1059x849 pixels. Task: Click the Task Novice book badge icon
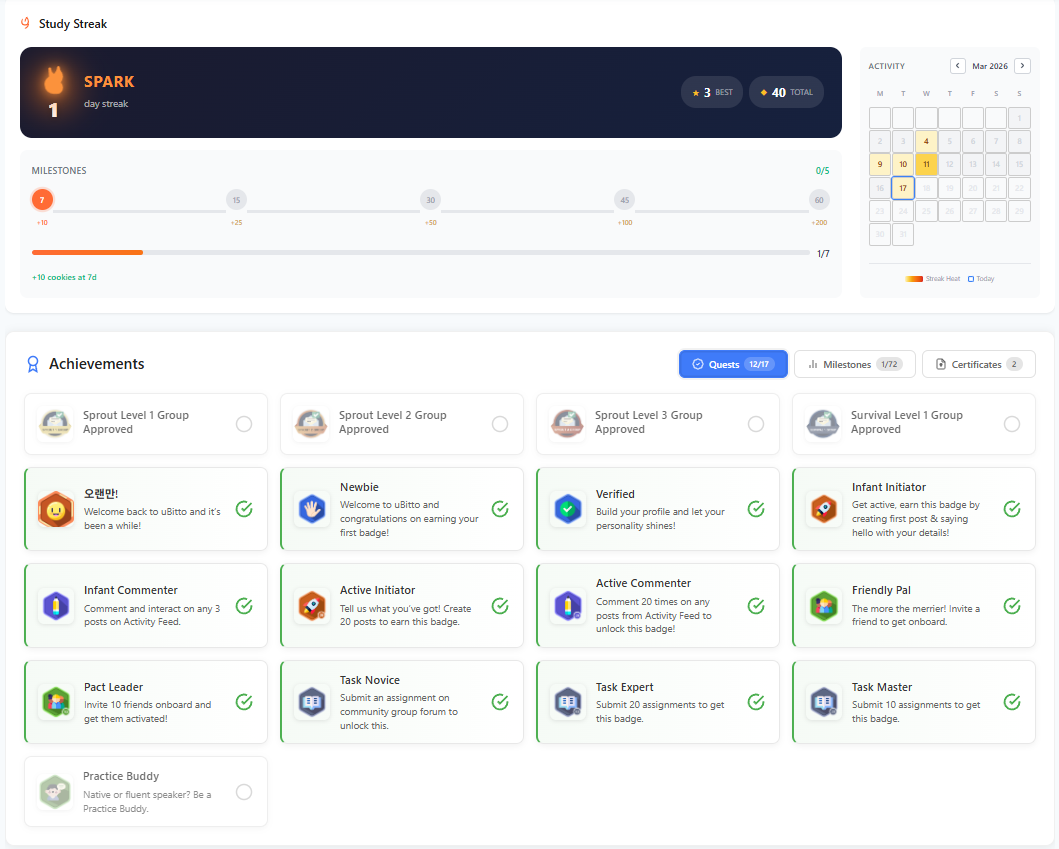[x=311, y=702]
